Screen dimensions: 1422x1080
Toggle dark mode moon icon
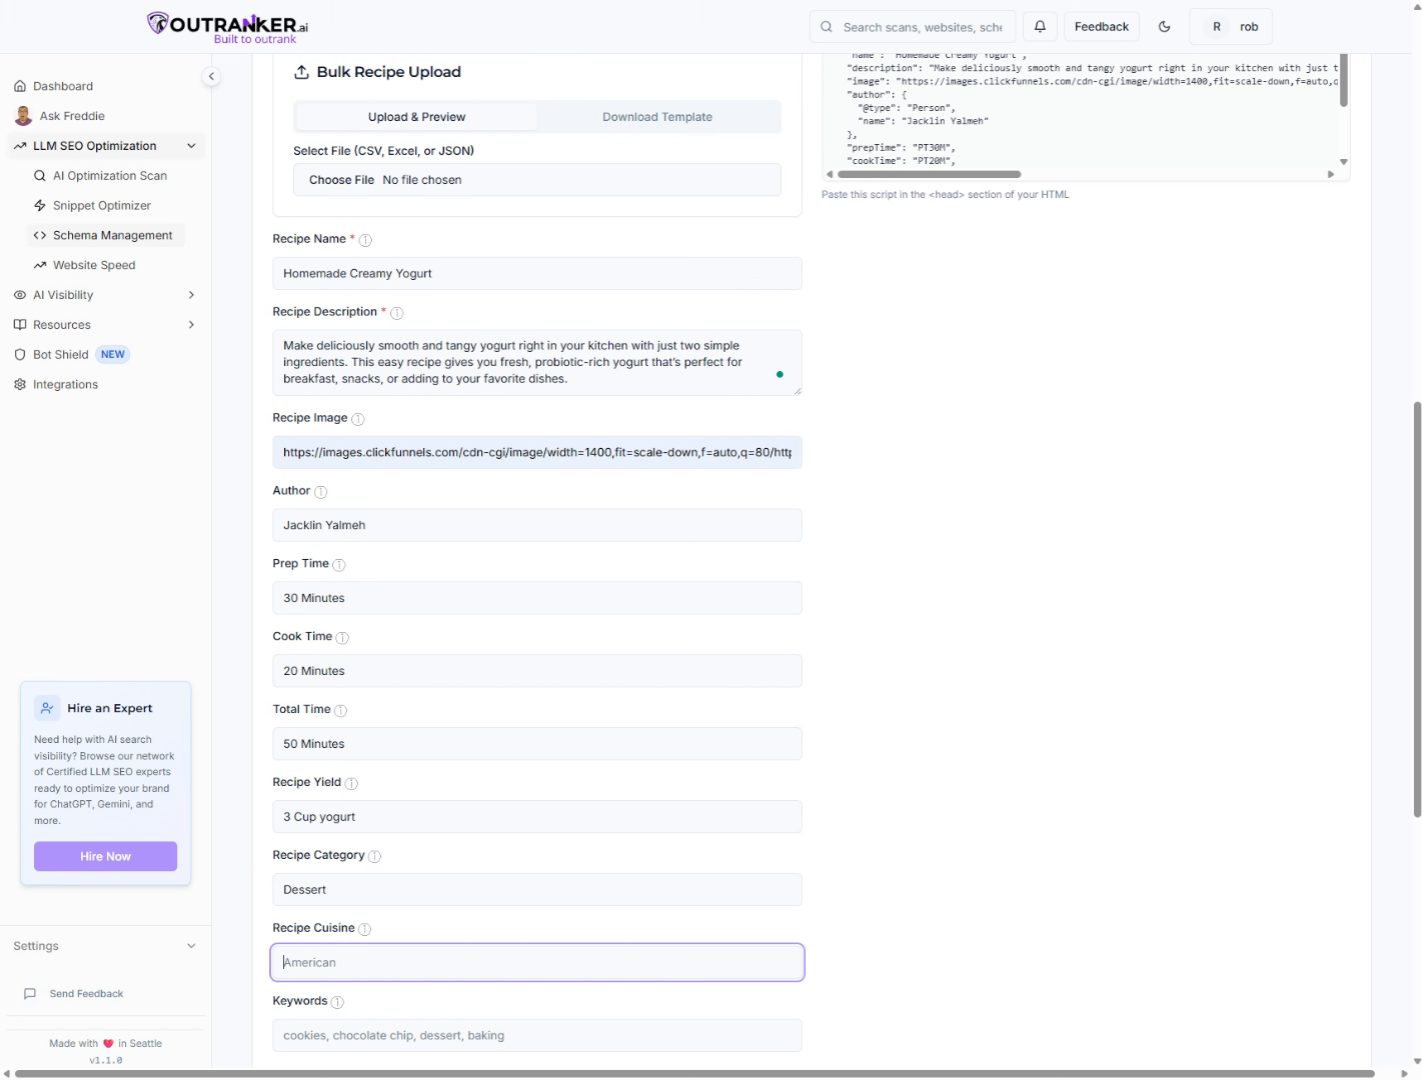point(1164,27)
